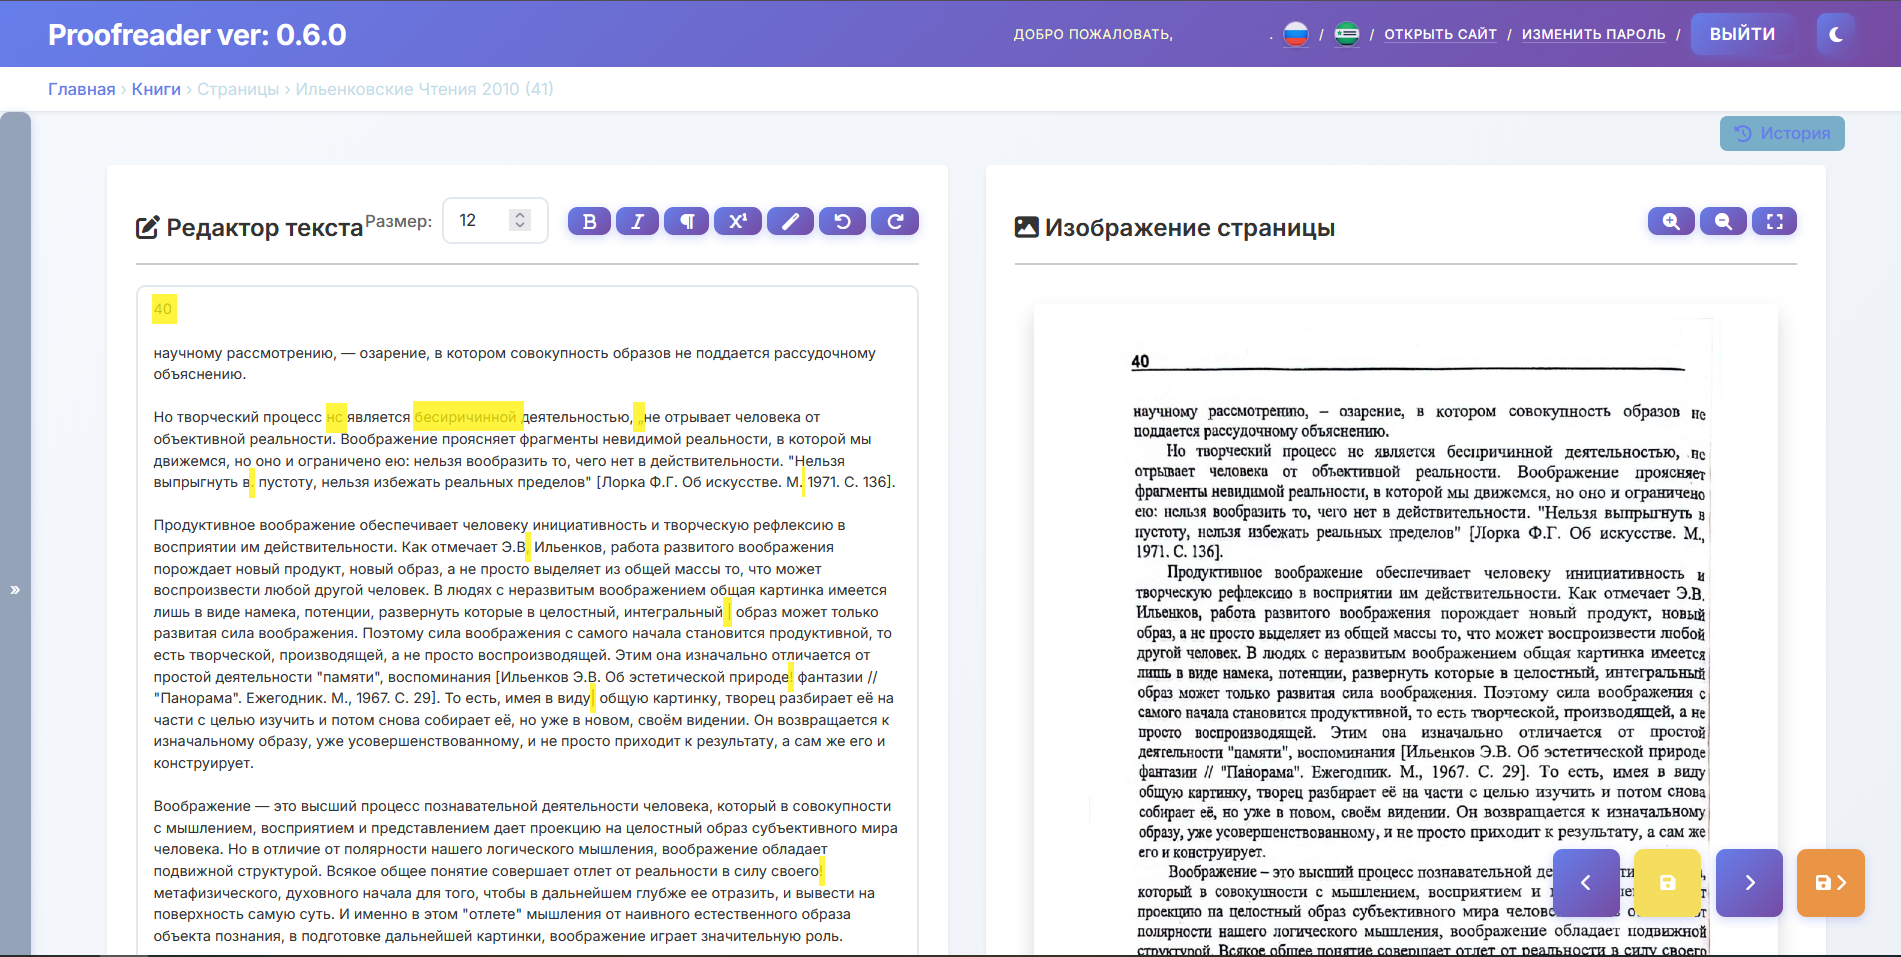1901x957 pixels.
Task: Switch language to Russian flag
Action: (1296, 34)
